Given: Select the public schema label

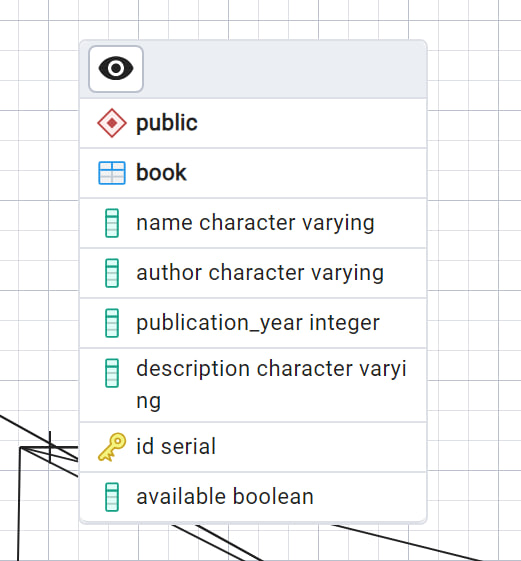Looking at the screenshot, I should click(x=167, y=123).
